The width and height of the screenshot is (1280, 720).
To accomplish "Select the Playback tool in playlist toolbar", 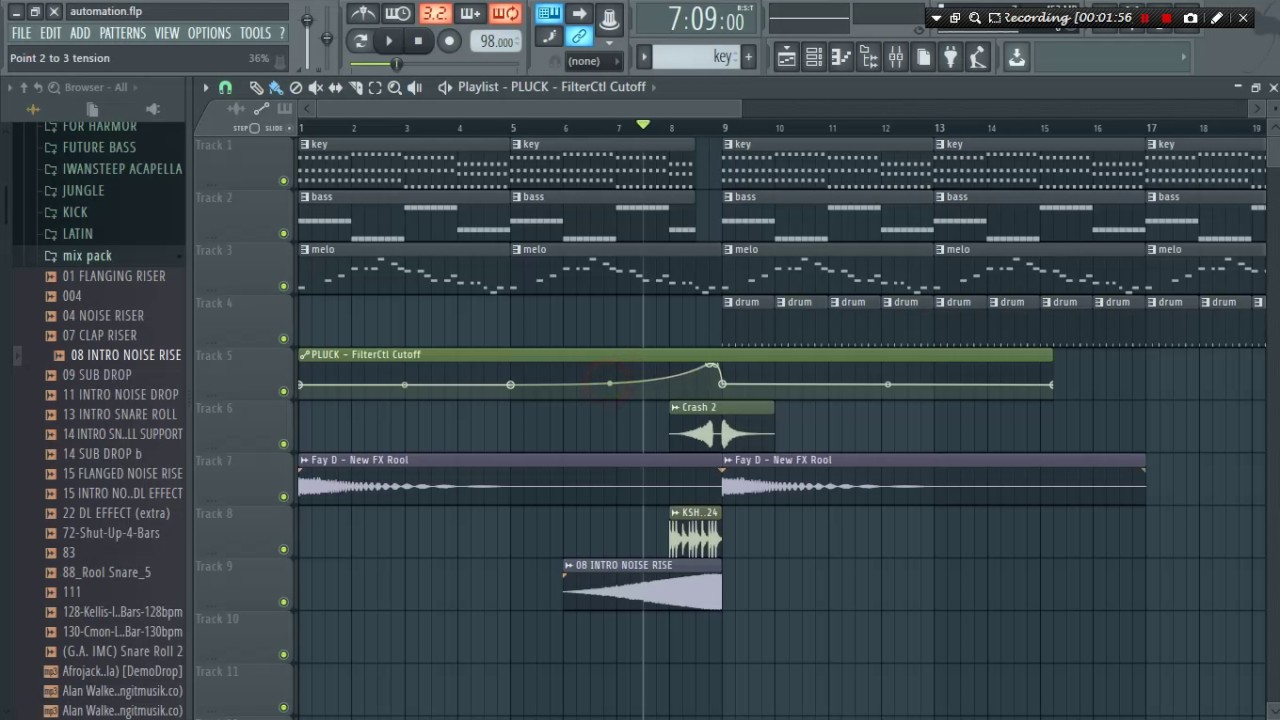I will point(415,88).
